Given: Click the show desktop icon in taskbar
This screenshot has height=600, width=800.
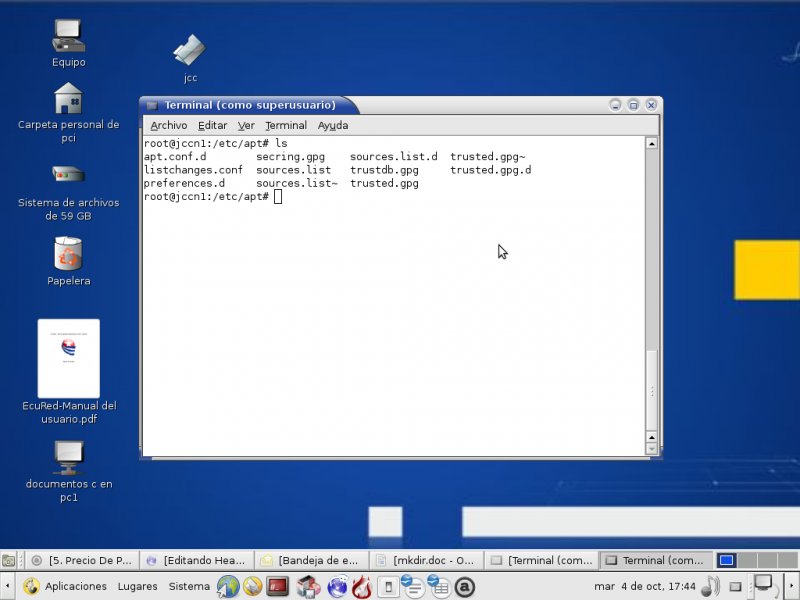Looking at the screenshot, I should click(8, 561).
